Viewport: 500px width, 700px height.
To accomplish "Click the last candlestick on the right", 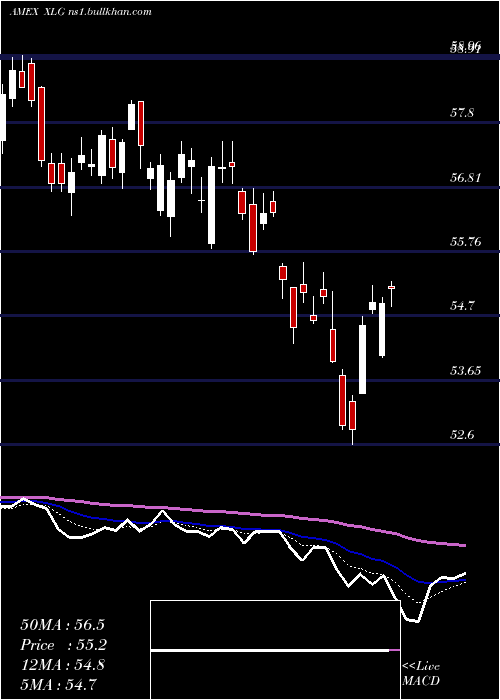I will (392, 288).
